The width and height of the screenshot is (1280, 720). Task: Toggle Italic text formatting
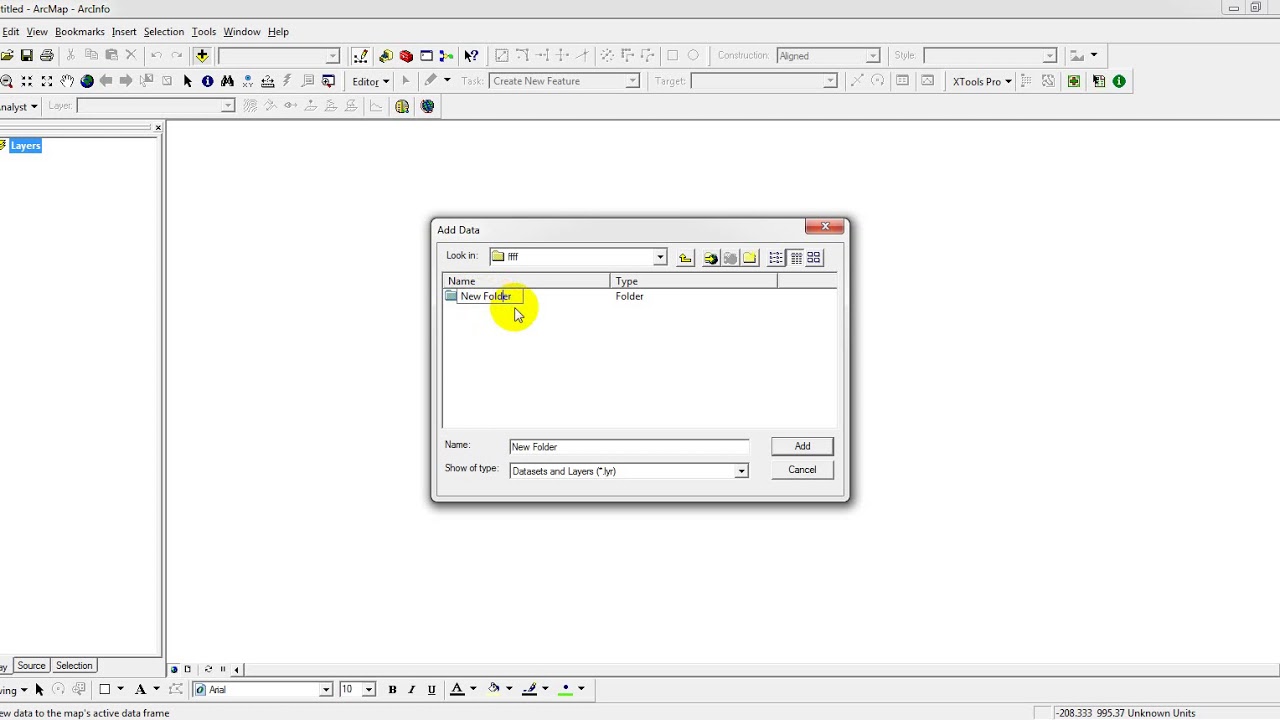coord(411,689)
